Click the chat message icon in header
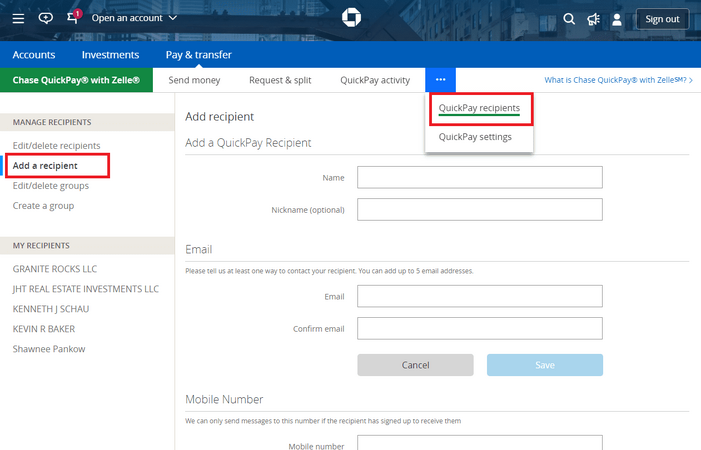This screenshot has height=450, width=701. 45,18
